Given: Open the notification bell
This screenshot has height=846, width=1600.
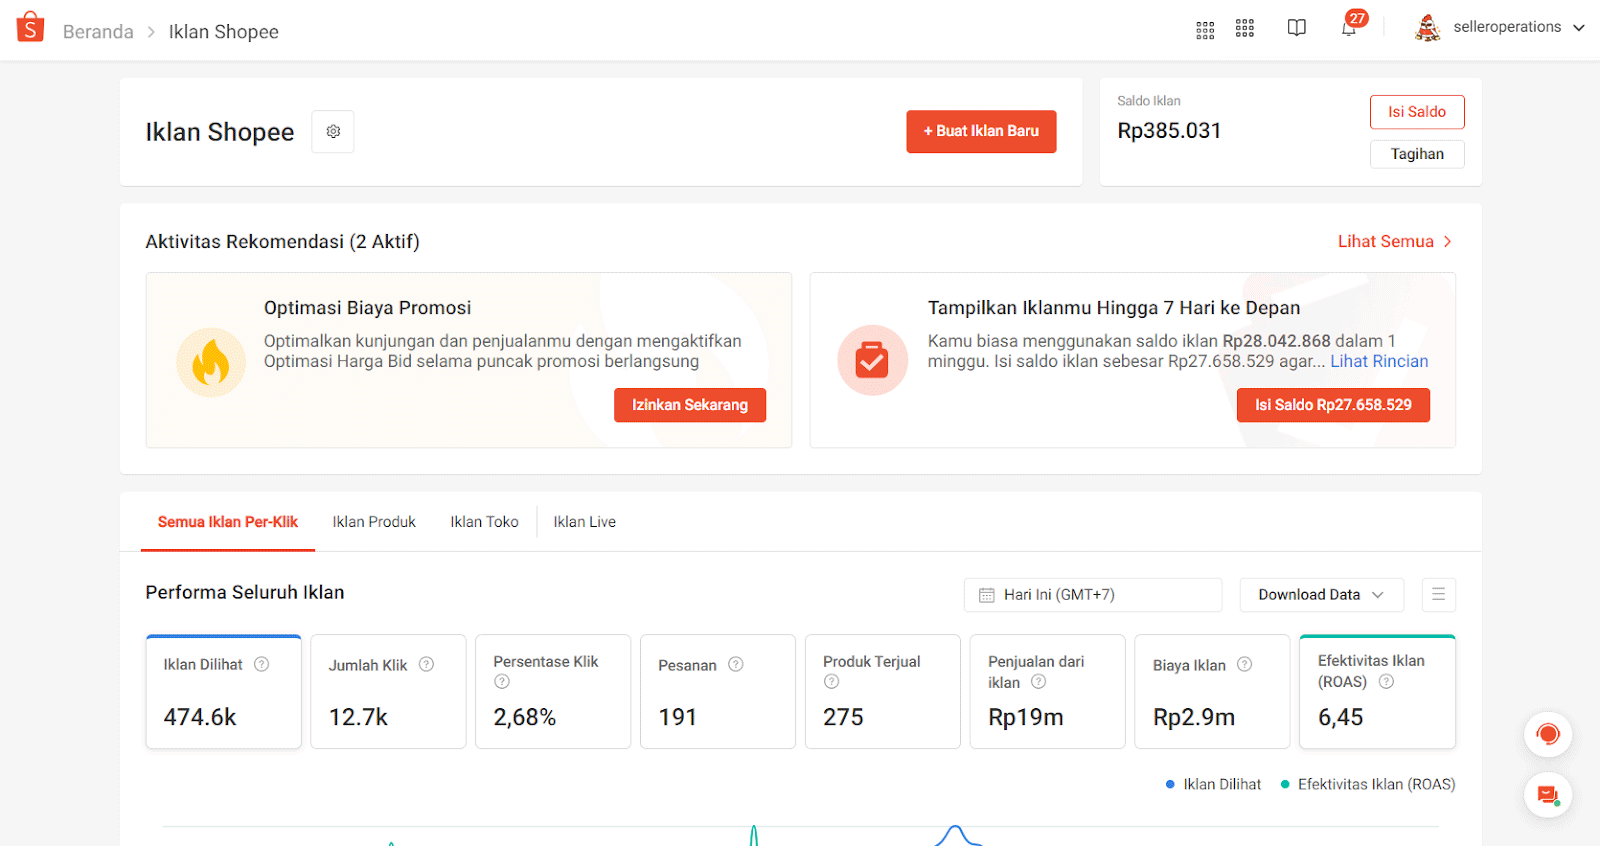Looking at the screenshot, I should 1349,28.
